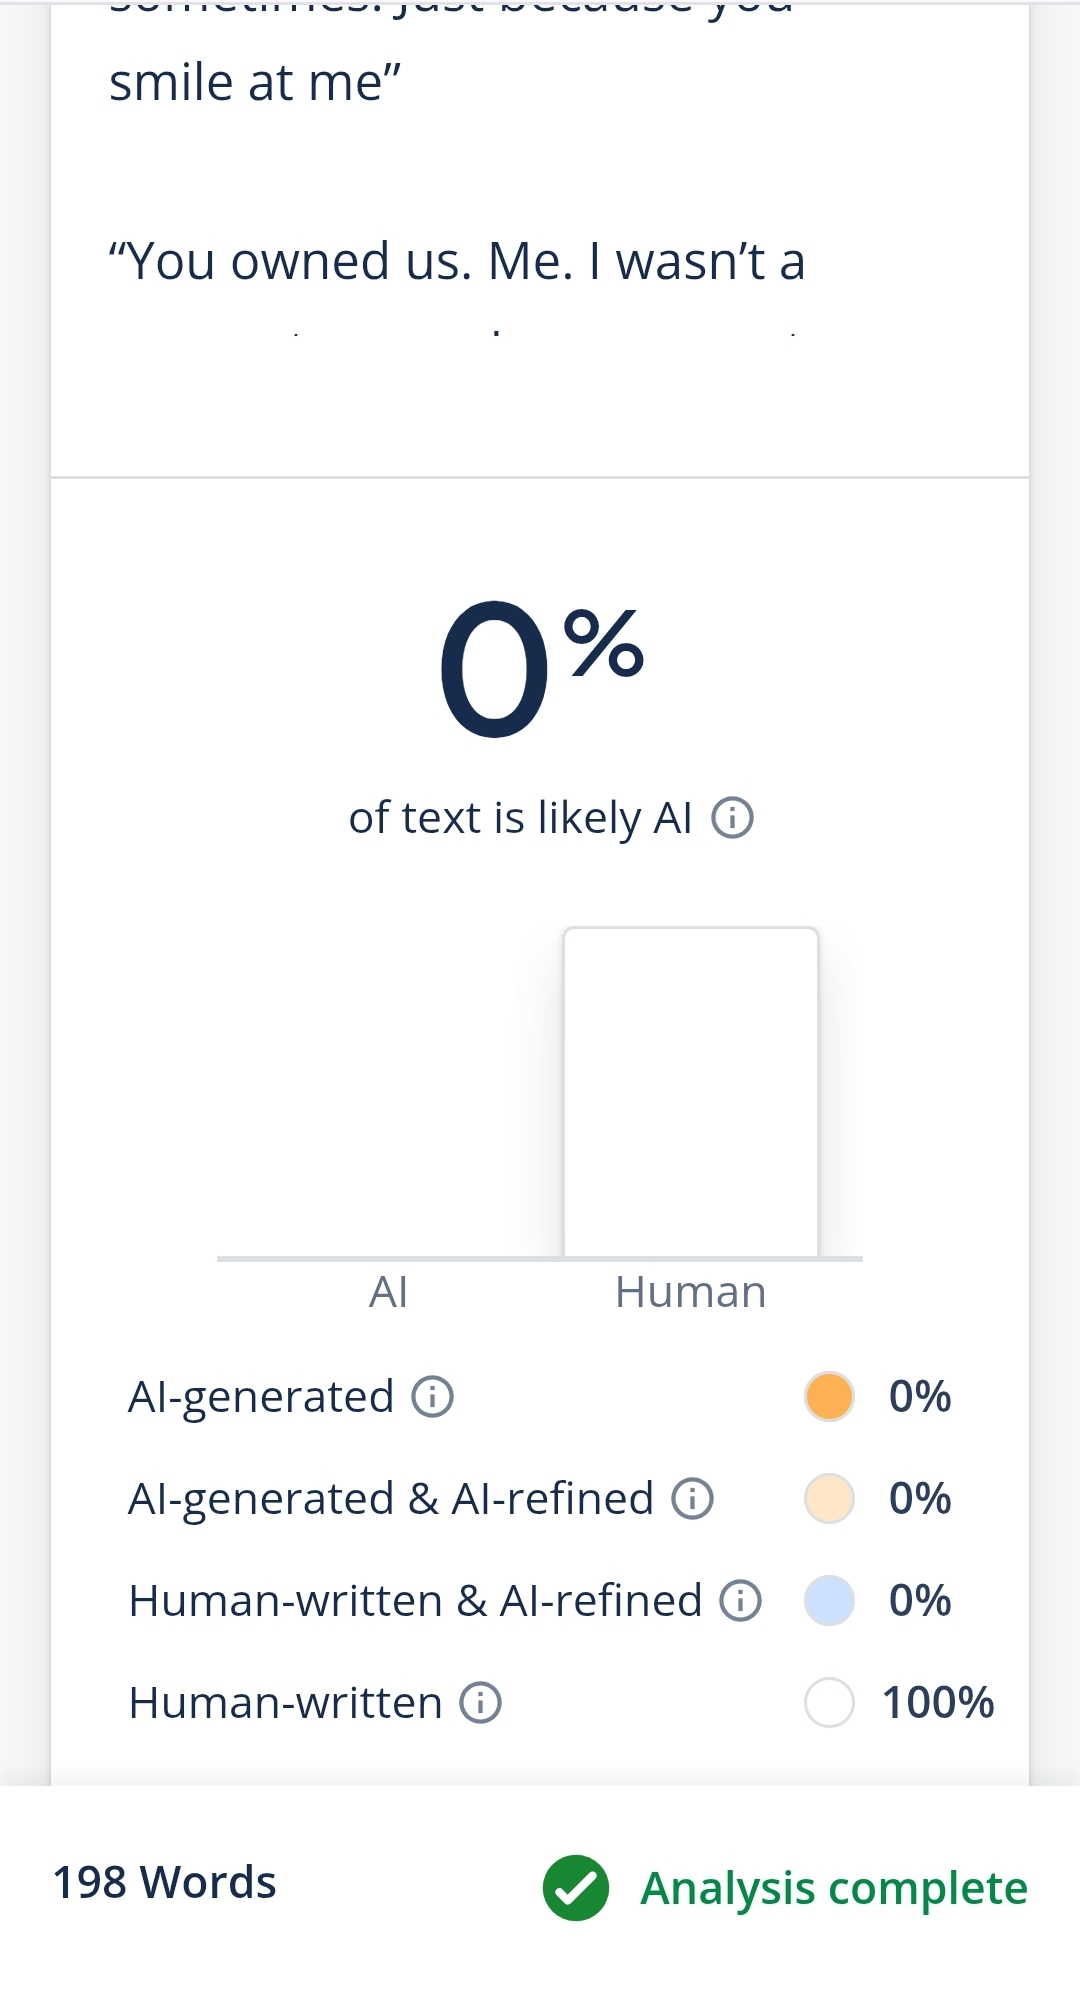Click the 'Analysis complete' status text
The height and width of the screenshot is (1990, 1080).
click(834, 1888)
